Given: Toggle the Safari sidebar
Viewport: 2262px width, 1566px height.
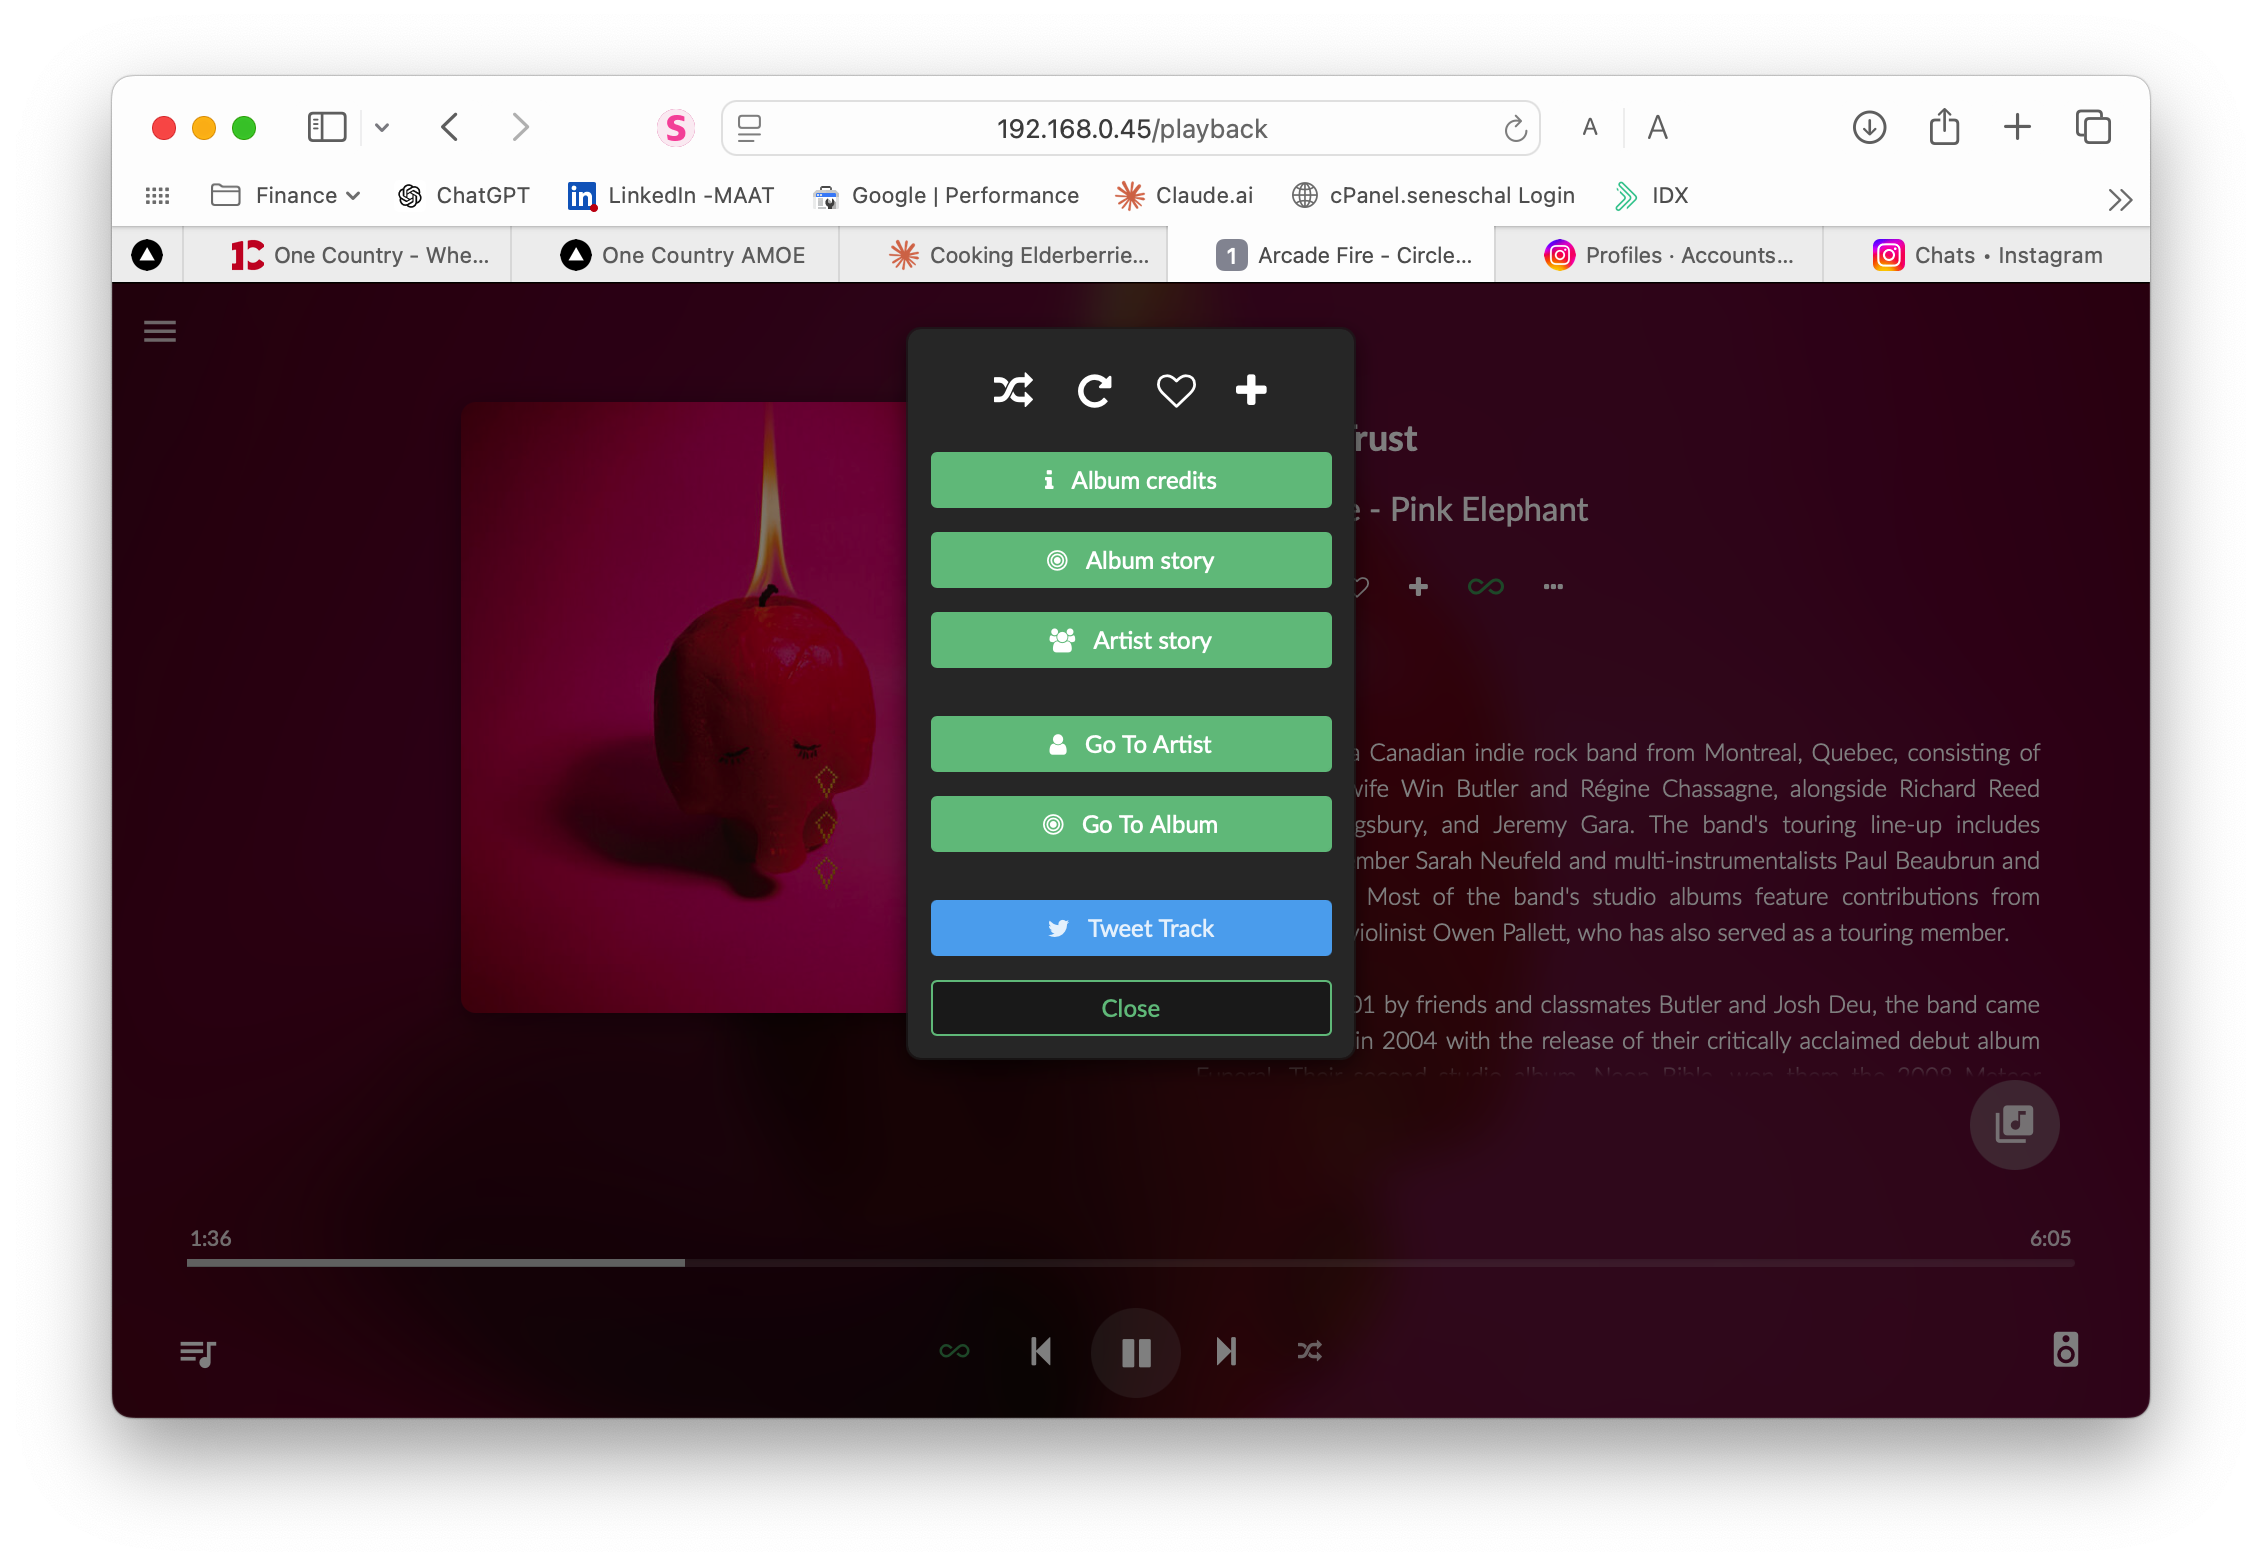Looking at the screenshot, I should click(x=327, y=128).
